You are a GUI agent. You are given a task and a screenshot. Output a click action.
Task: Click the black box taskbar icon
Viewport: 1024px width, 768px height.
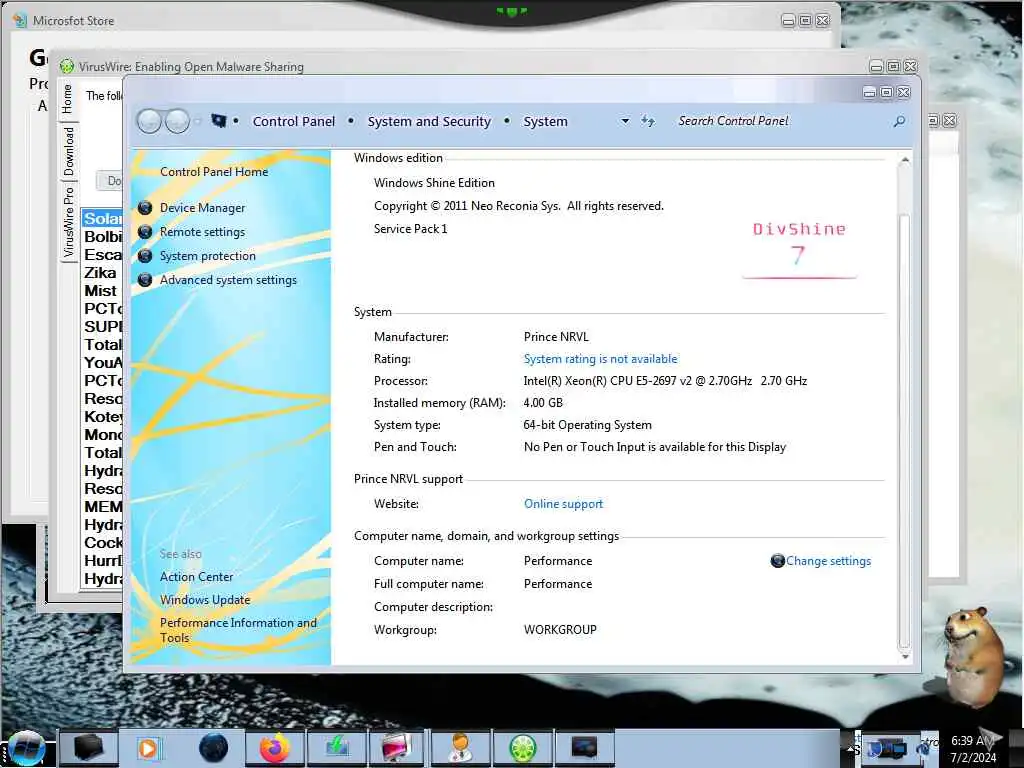89,748
